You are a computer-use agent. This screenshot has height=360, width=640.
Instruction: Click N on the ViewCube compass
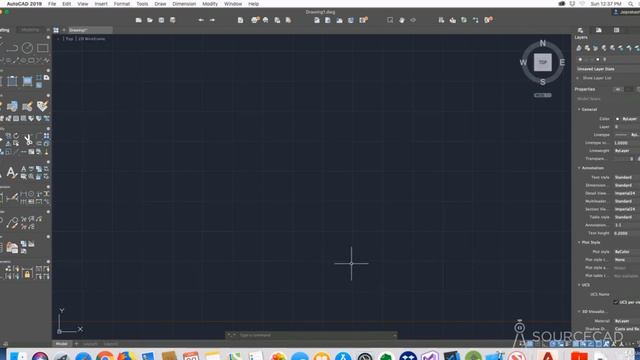pyautogui.click(x=542, y=43)
